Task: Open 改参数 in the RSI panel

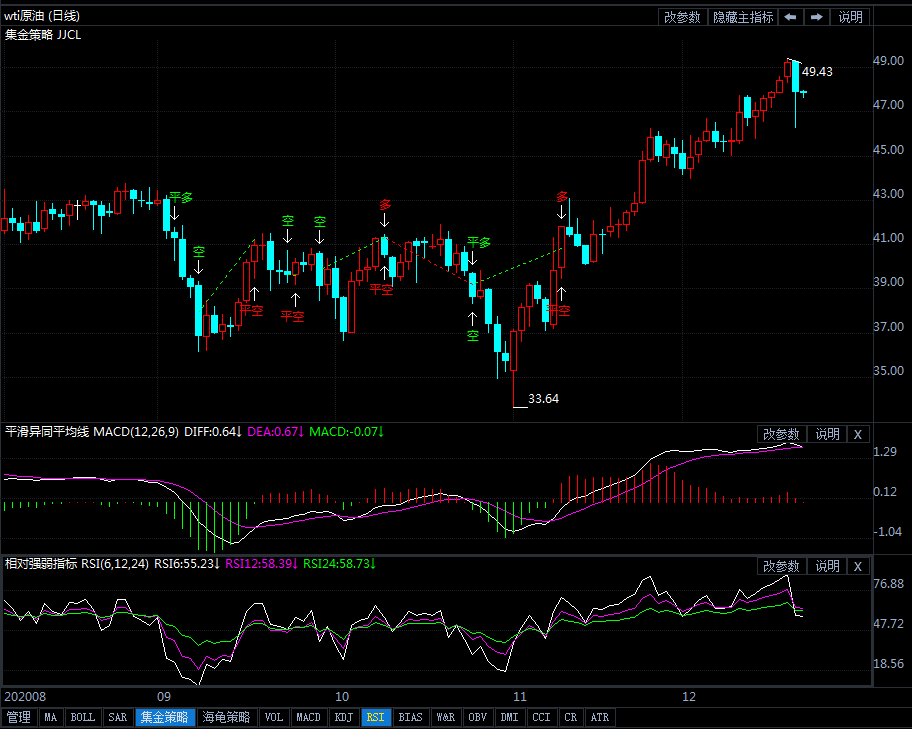Action: [x=781, y=566]
